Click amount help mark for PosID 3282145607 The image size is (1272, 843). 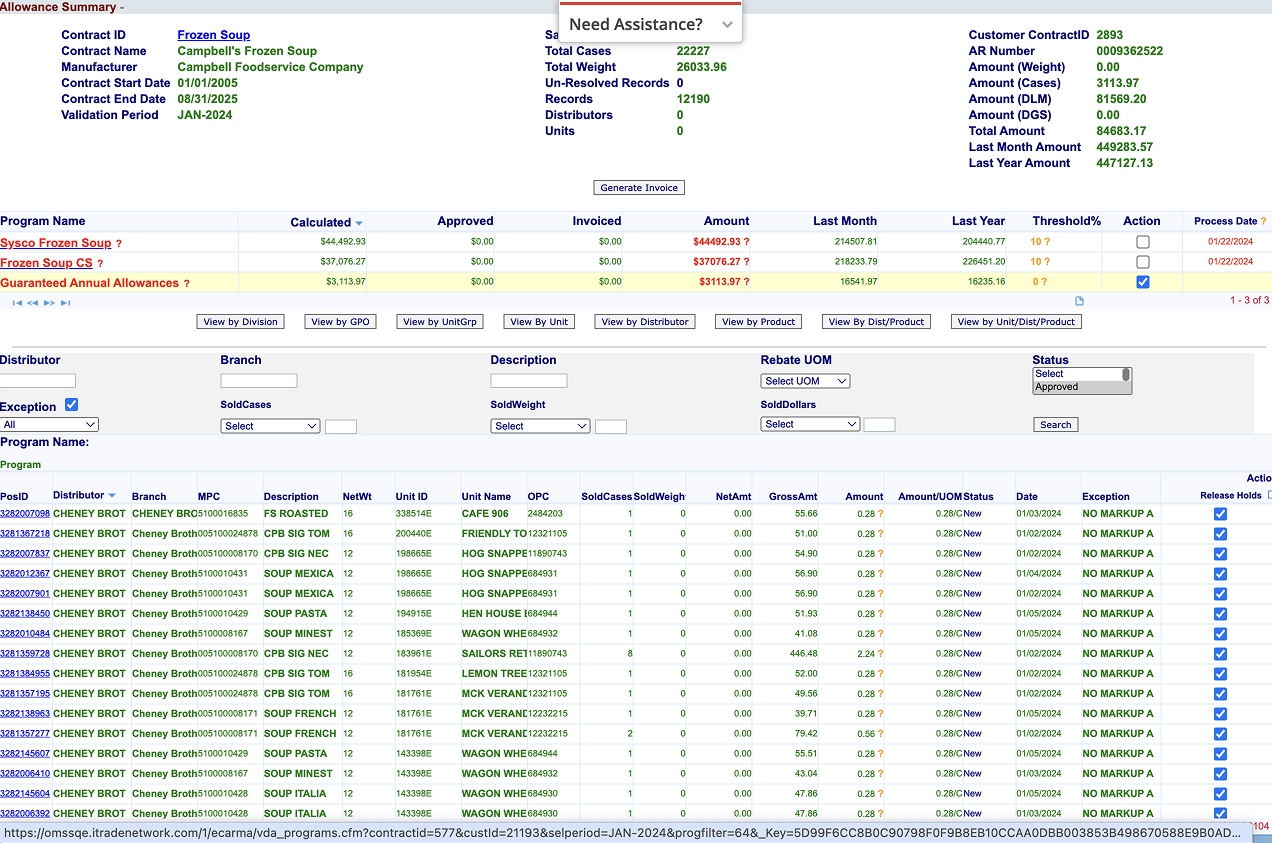880,754
